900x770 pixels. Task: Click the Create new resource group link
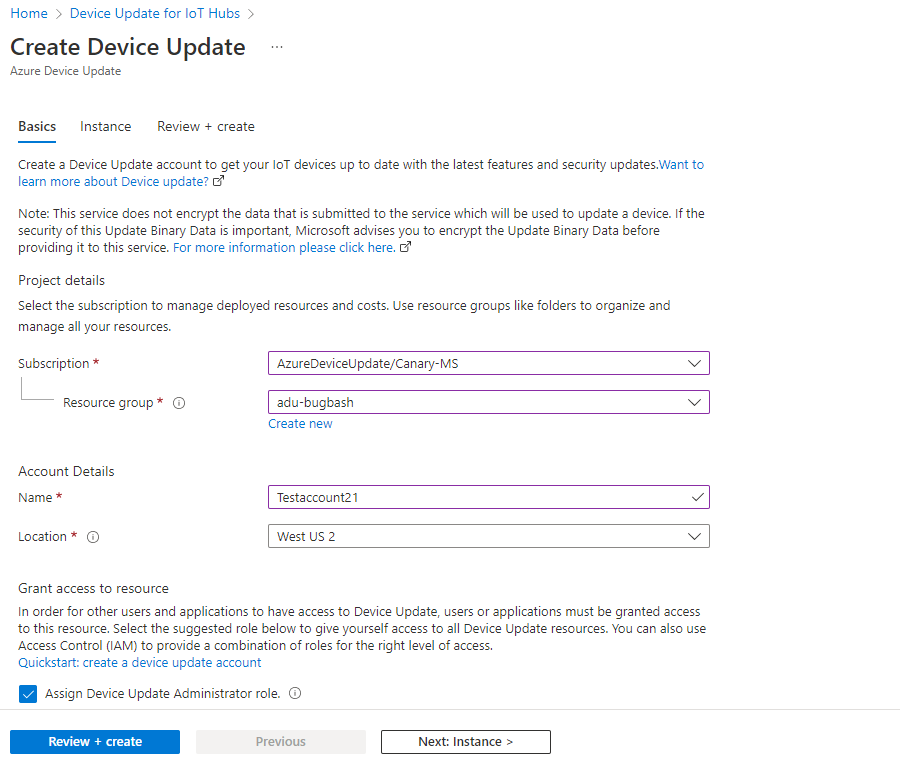pyautogui.click(x=300, y=424)
